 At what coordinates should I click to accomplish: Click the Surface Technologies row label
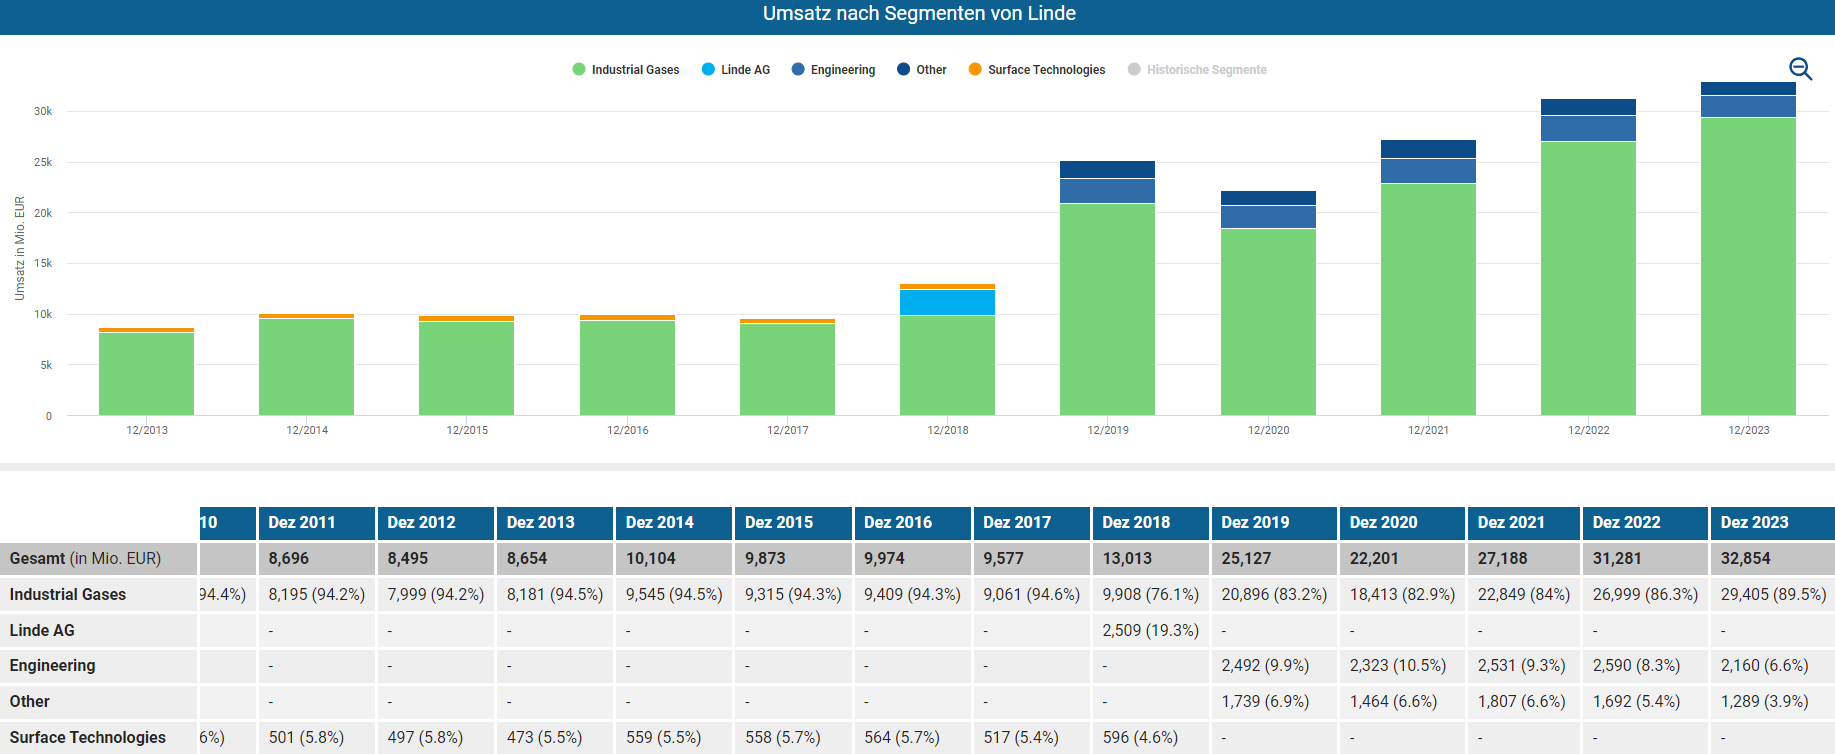click(88, 738)
